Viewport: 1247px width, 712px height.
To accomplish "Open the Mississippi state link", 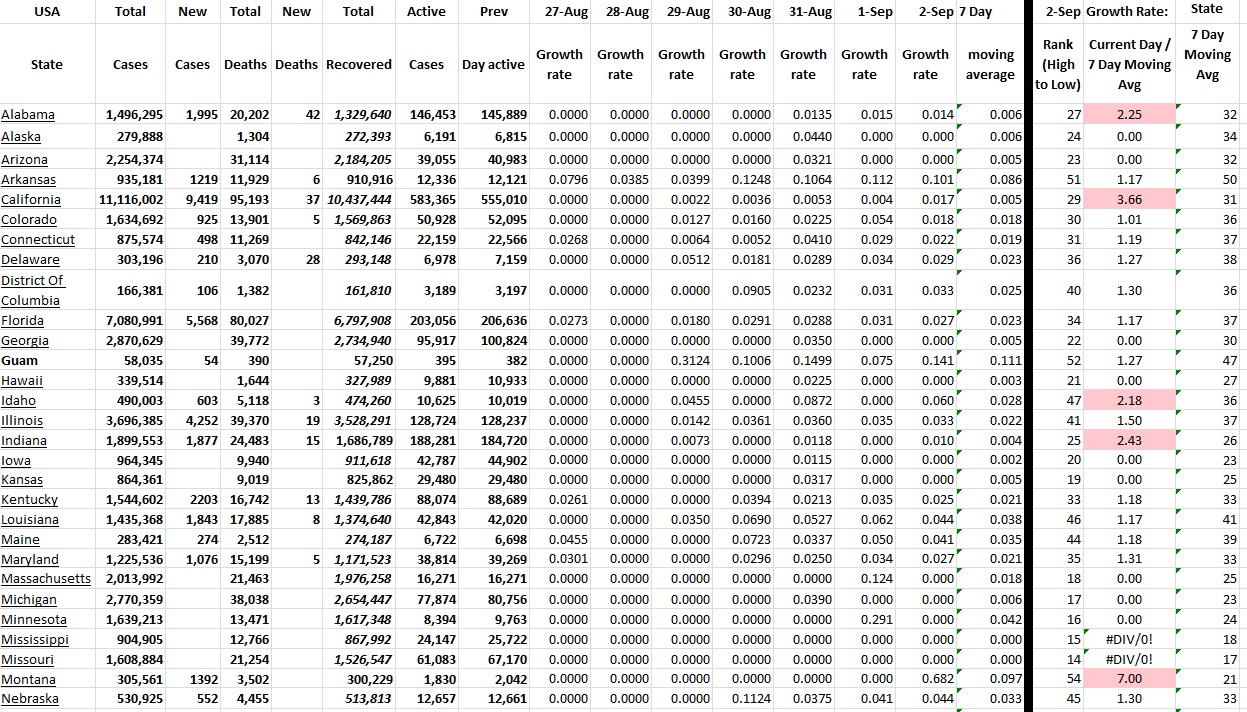I will (35, 639).
